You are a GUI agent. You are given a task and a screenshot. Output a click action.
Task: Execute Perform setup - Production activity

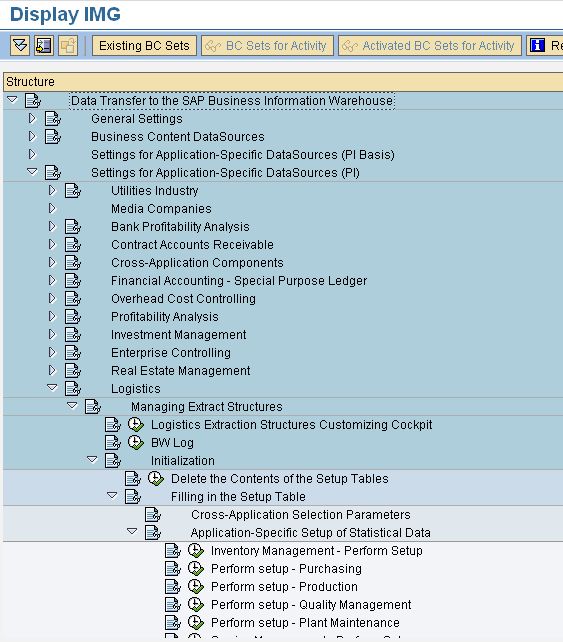[196, 587]
